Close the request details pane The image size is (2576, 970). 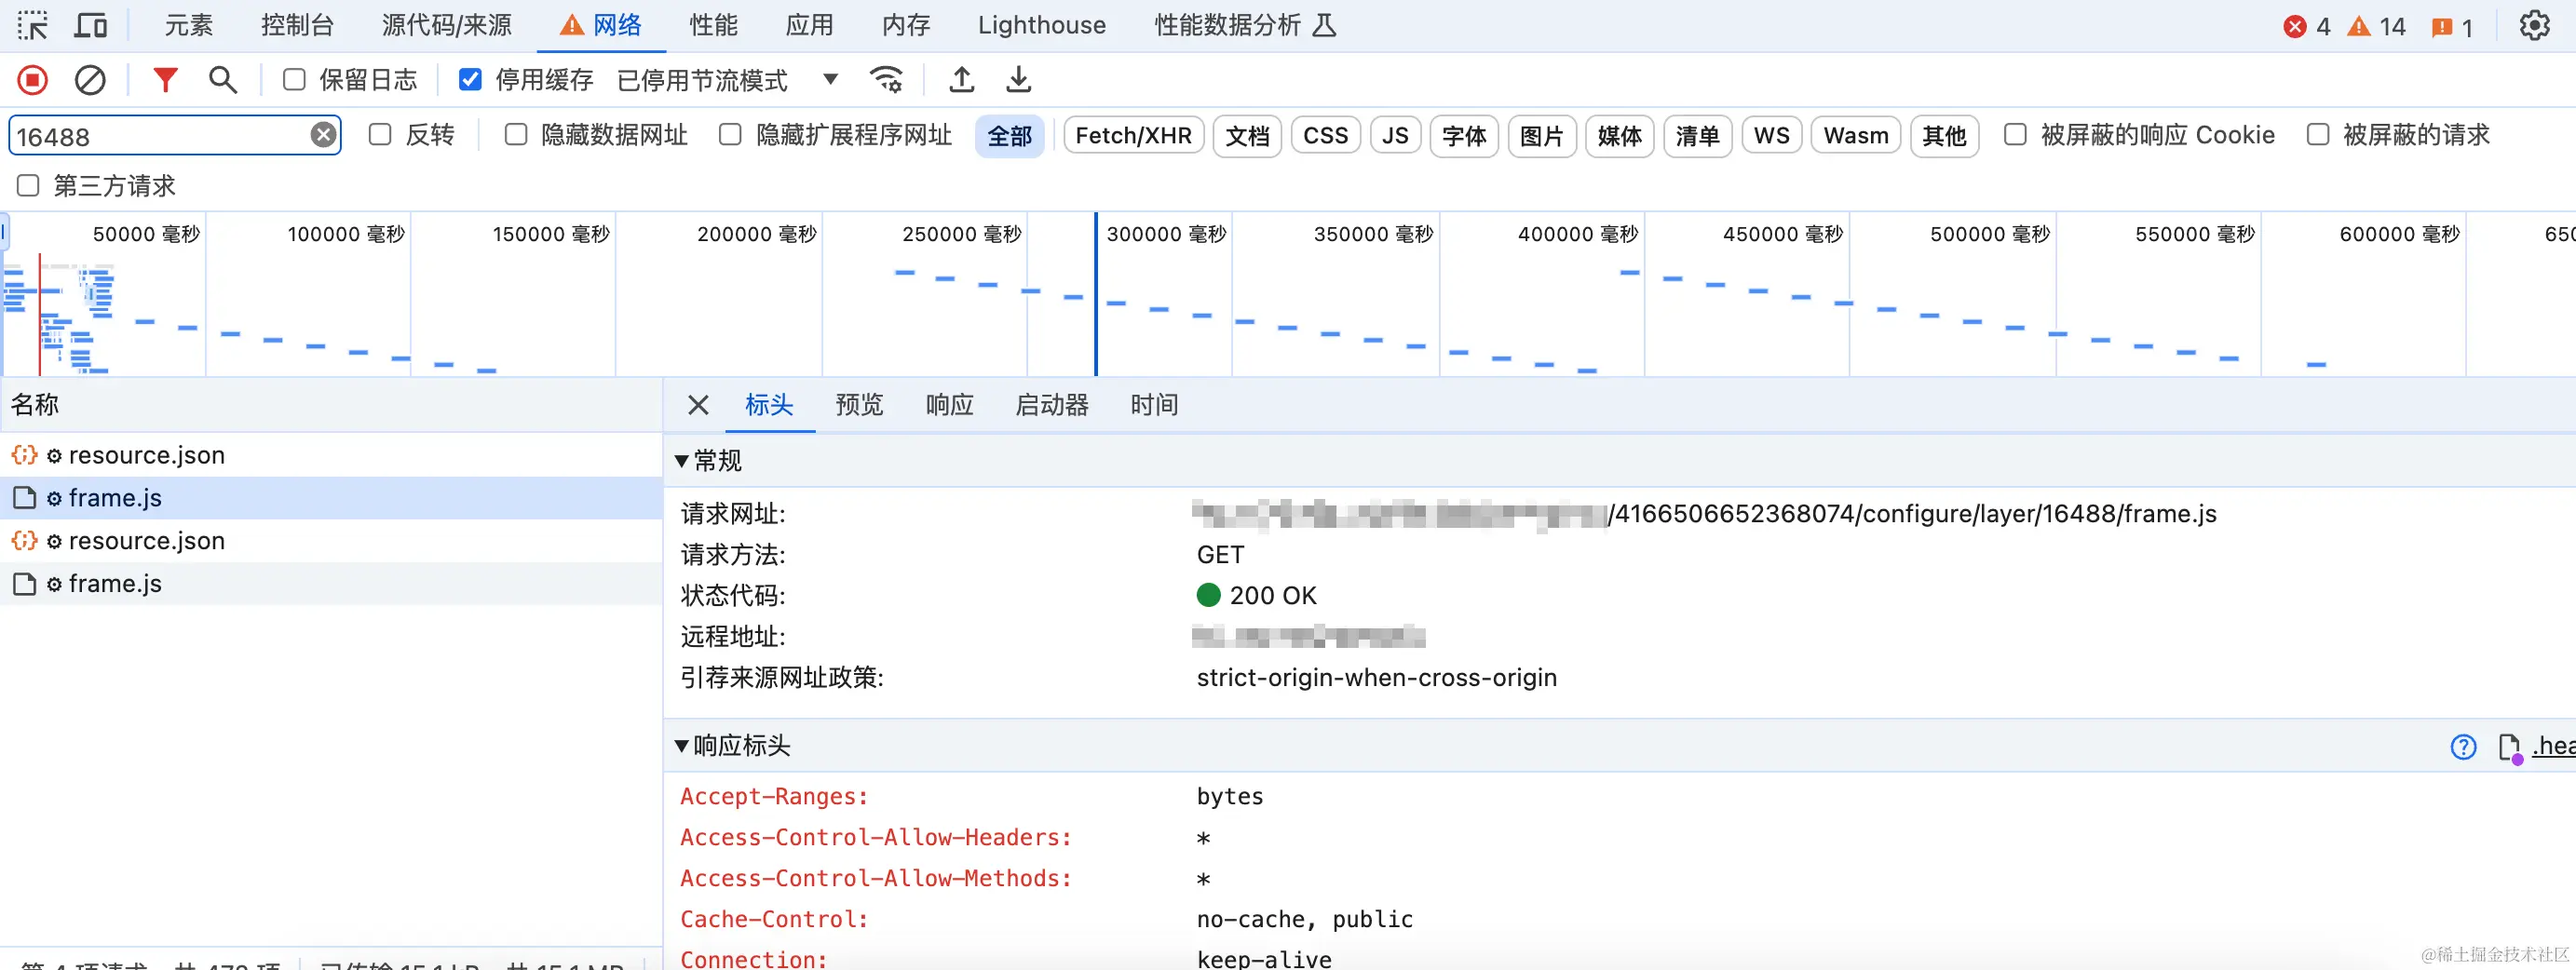[698, 405]
